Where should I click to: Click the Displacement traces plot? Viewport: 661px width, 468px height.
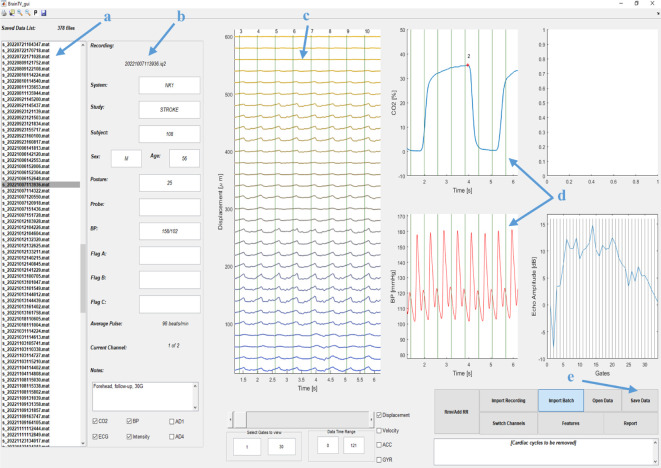(x=307, y=202)
